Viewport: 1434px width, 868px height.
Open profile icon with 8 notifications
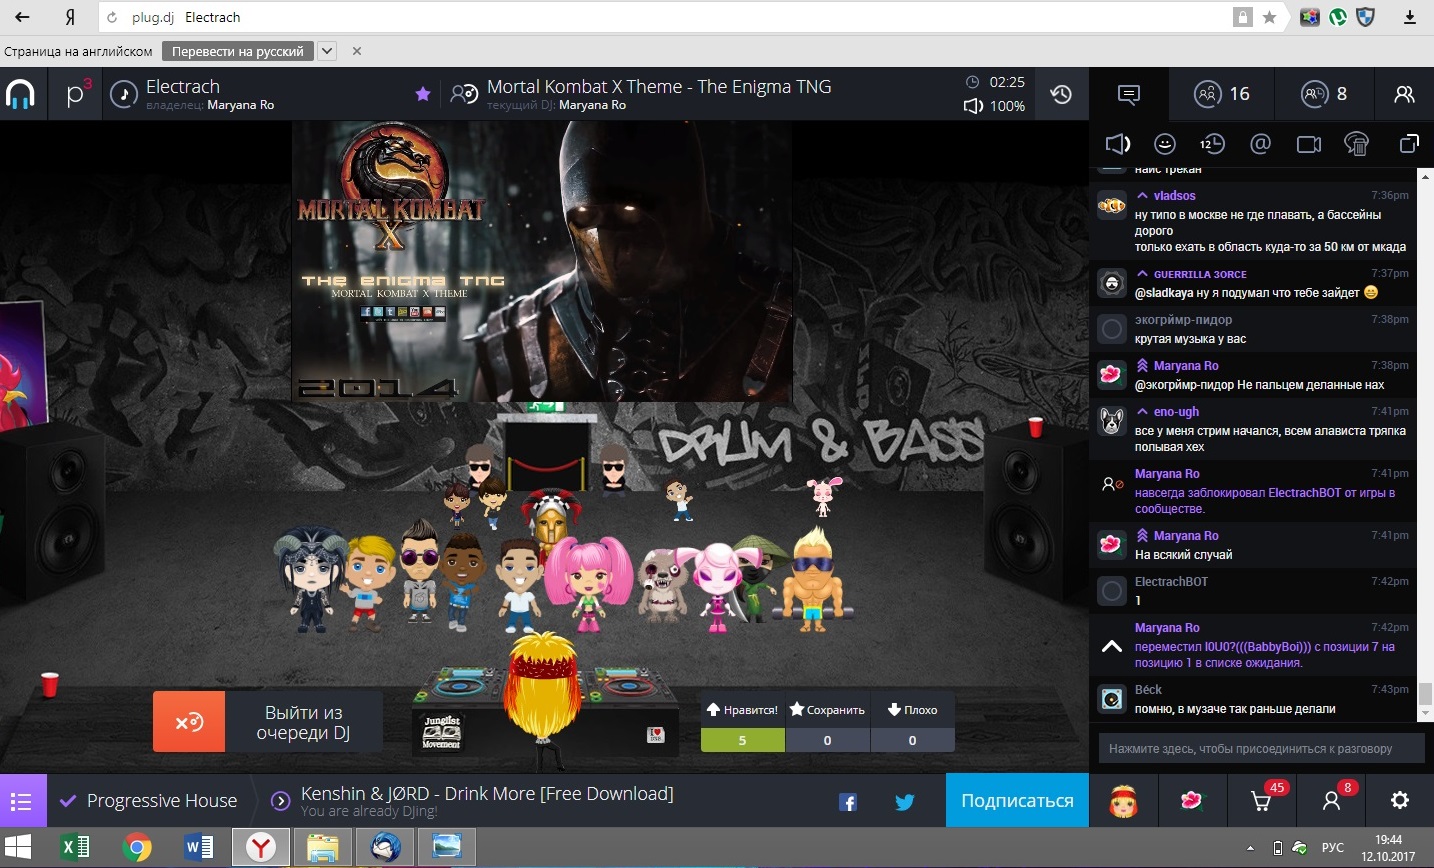(1332, 801)
